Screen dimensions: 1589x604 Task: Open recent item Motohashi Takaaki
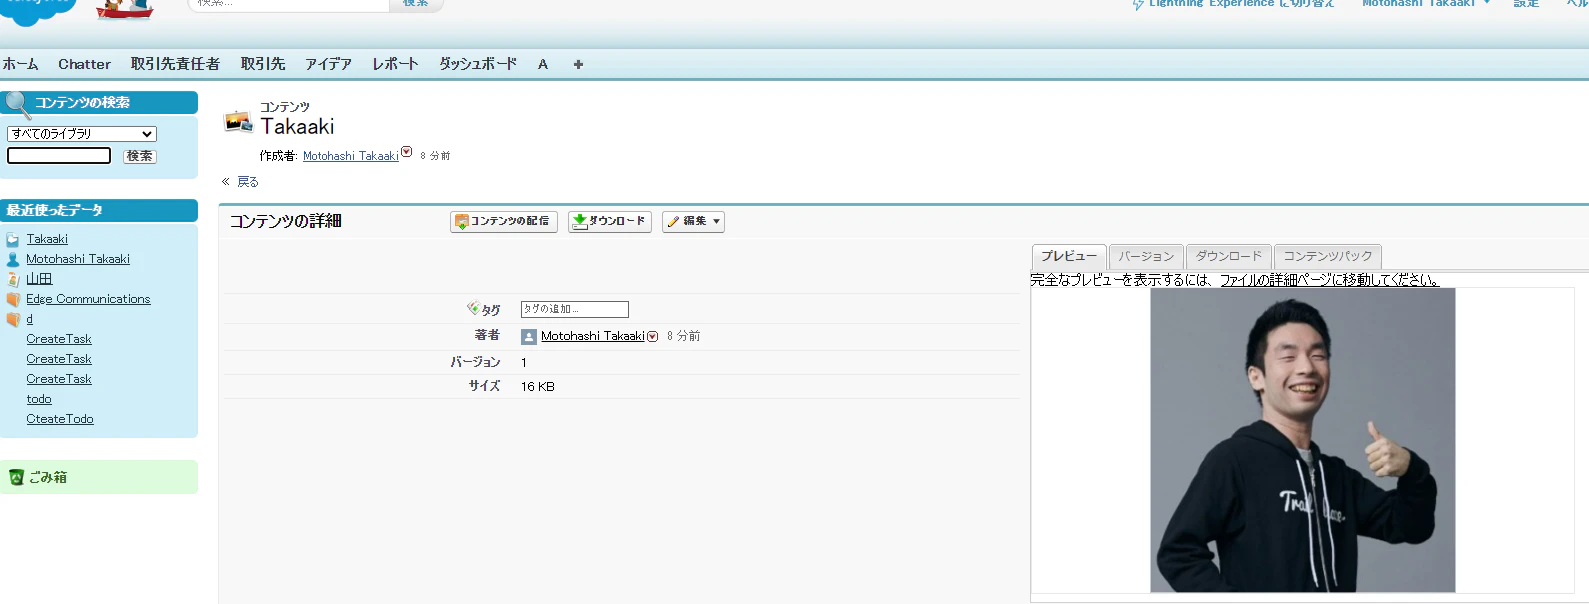(78, 259)
